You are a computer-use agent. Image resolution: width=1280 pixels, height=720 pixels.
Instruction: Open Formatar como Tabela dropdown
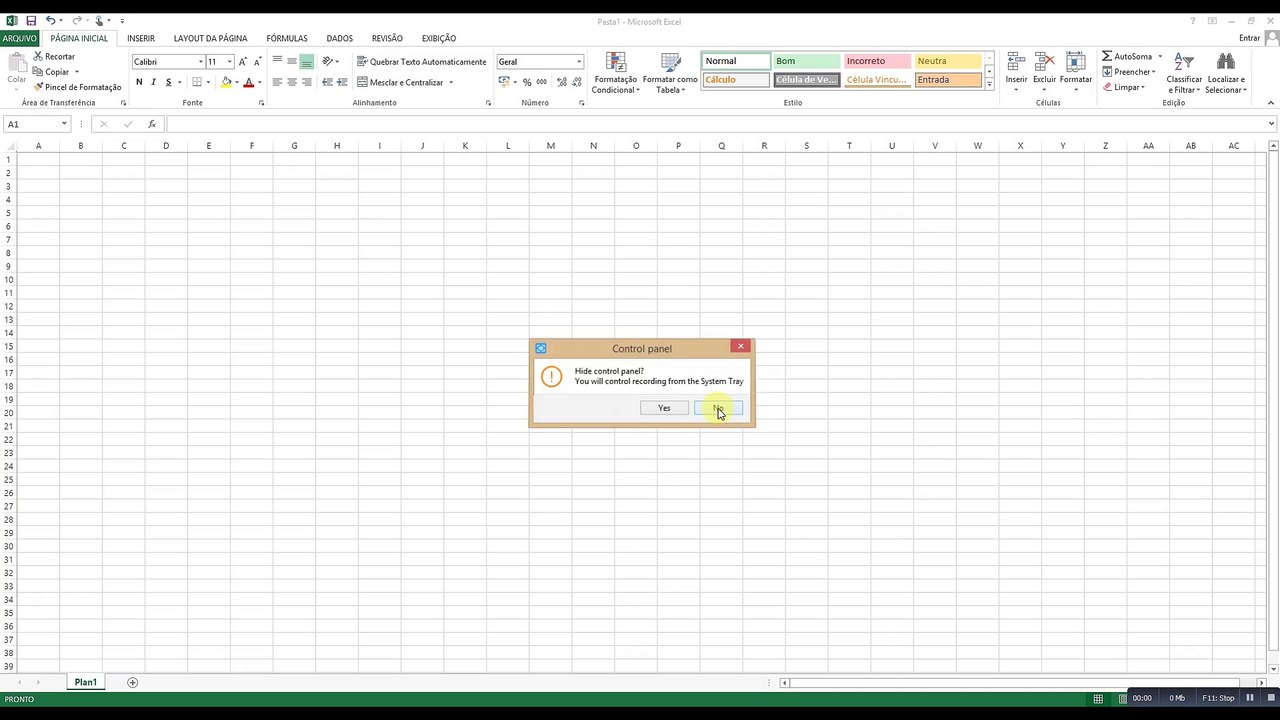pos(670,73)
